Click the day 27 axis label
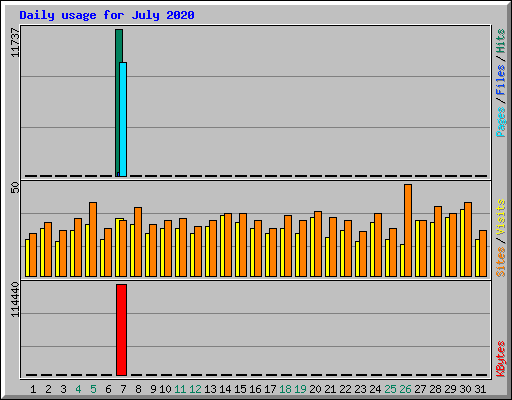This screenshot has width=512, height=400. tap(420, 389)
